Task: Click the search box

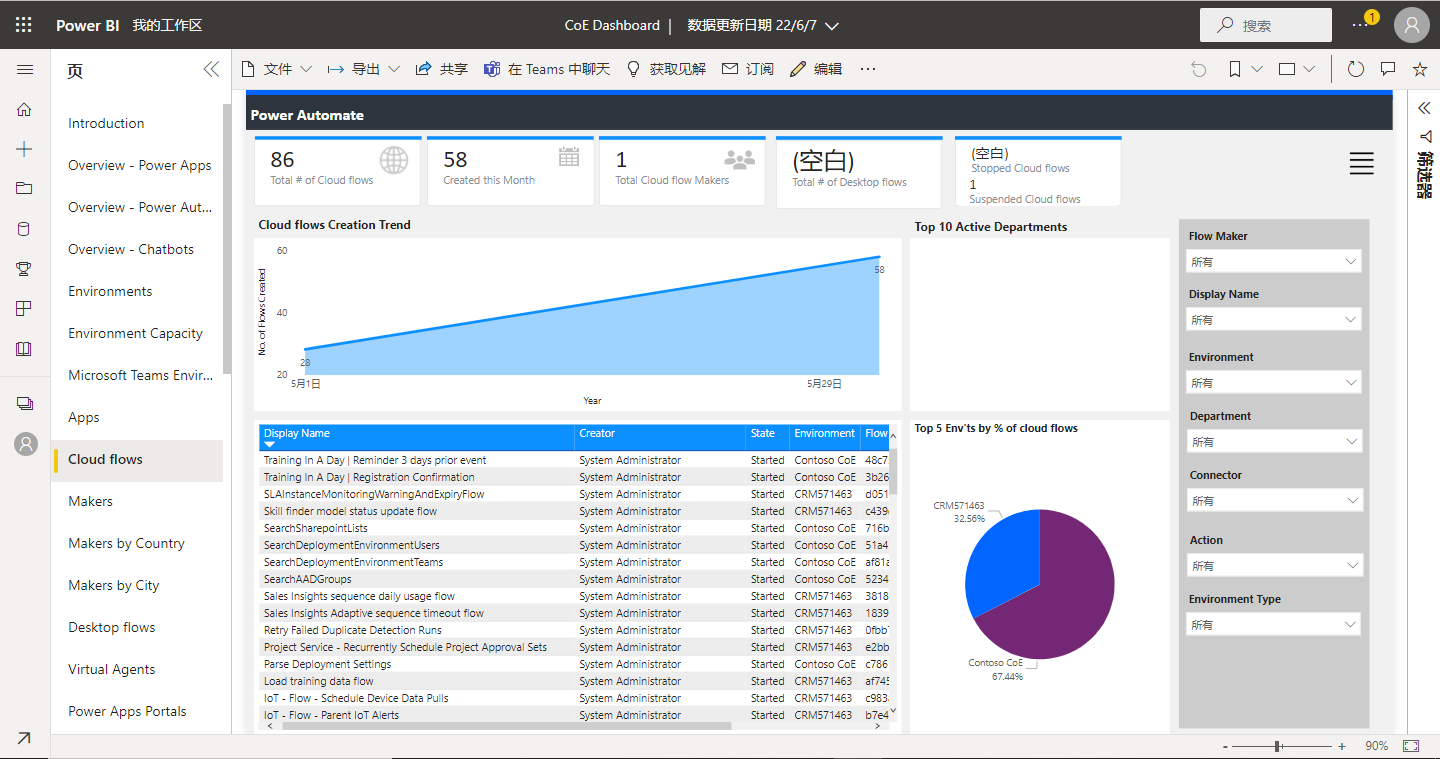Action: point(1266,25)
